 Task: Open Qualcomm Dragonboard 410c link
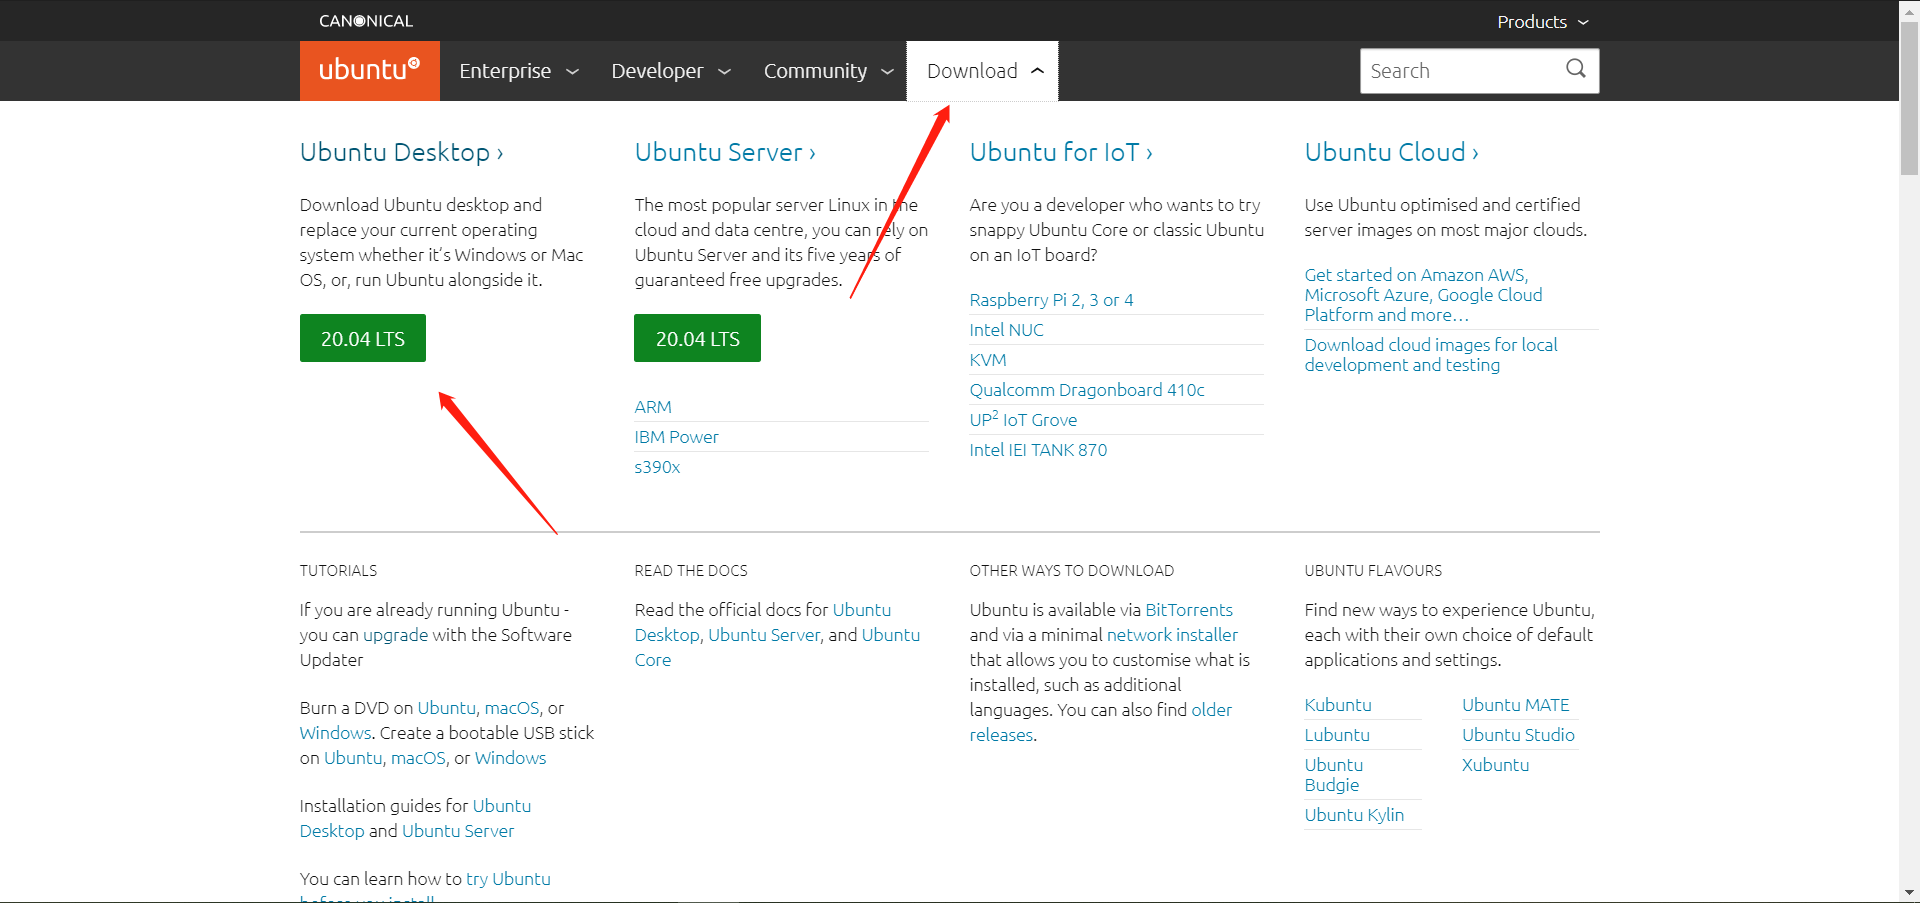[x=1087, y=390]
